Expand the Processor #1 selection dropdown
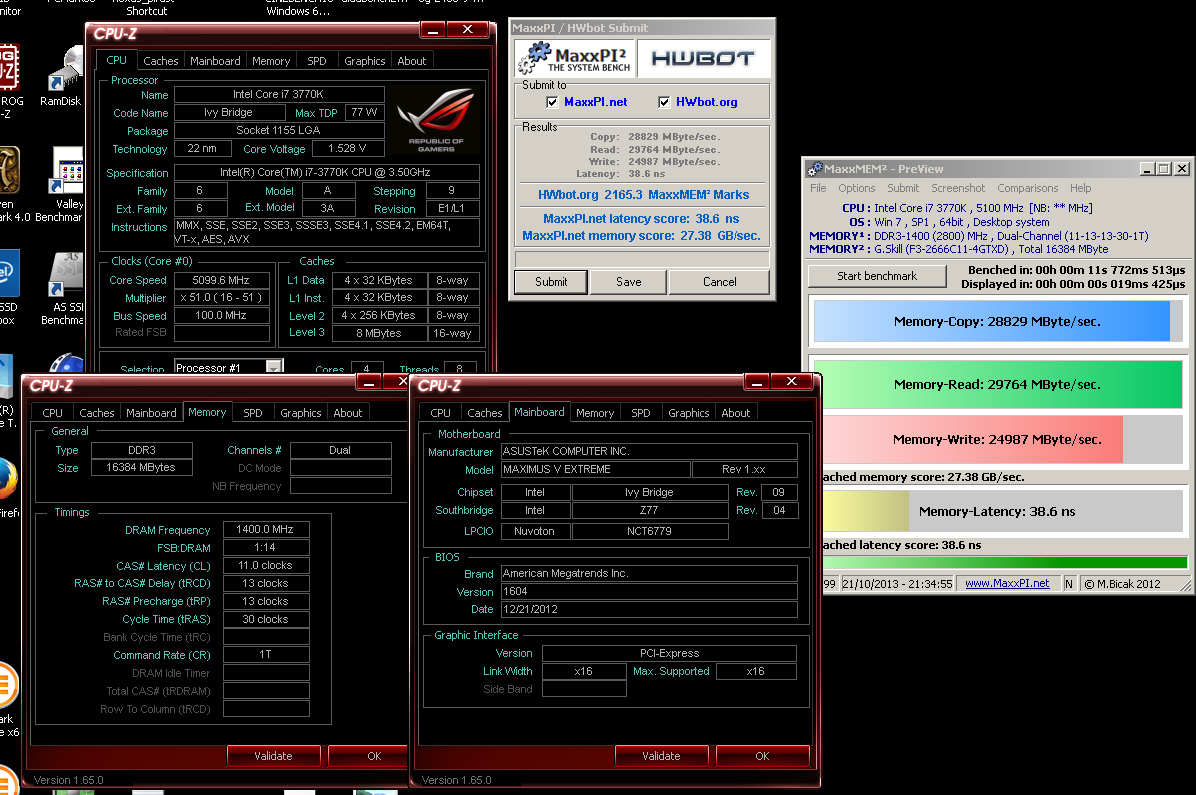Image resolution: width=1196 pixels, height=795 pixels. [x=274, y=367]
